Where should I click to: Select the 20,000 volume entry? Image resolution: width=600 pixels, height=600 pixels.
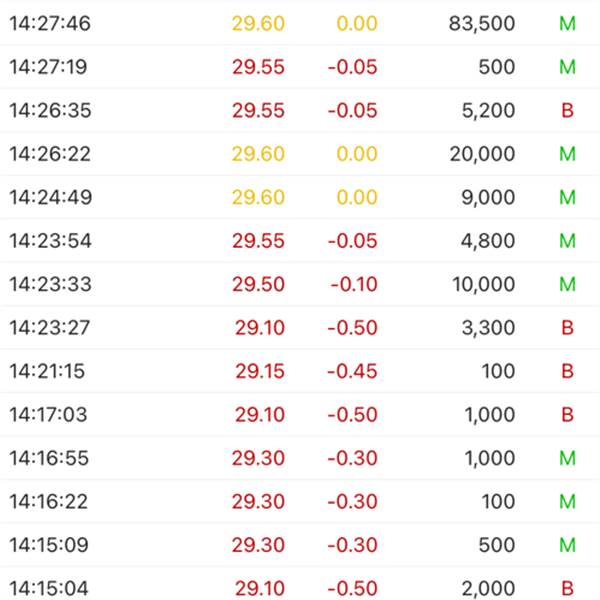[x=482, y=154]
